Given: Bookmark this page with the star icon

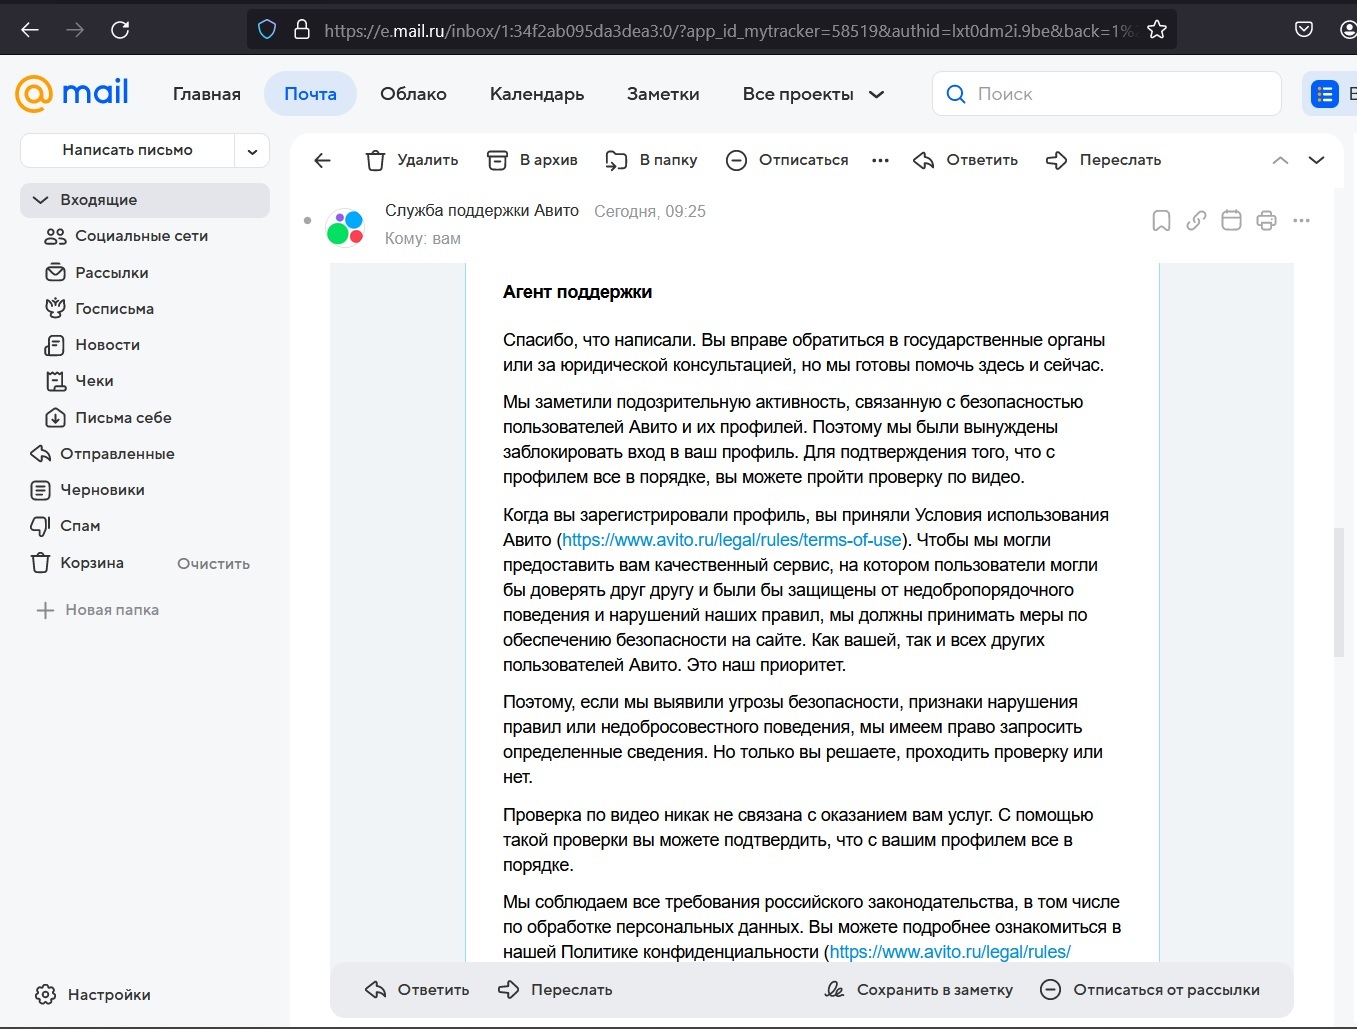Looking at the screenshot, I should click(x=1157, y=30).
